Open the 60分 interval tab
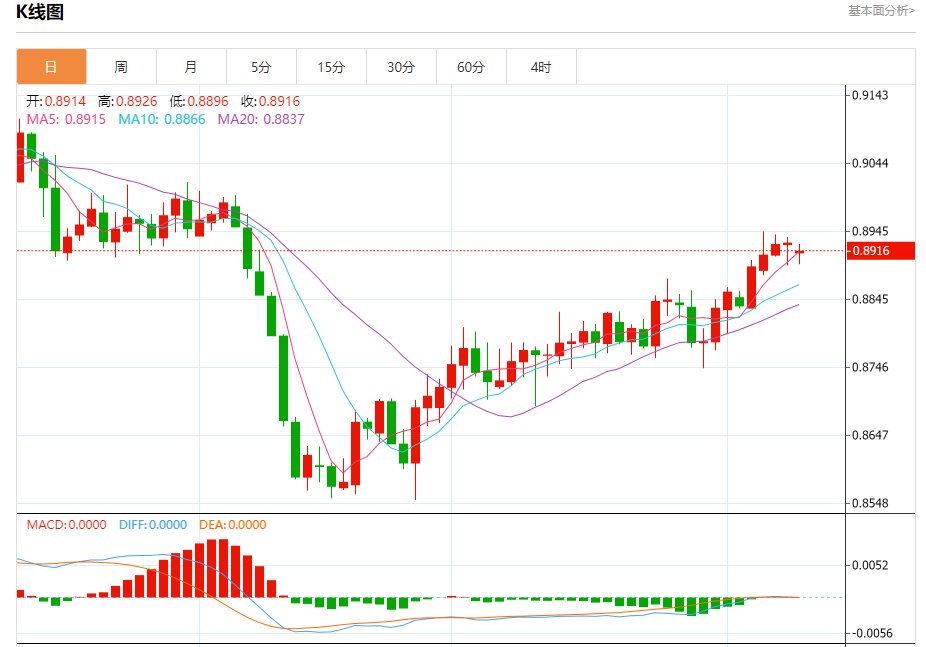The image size is (926, 647). point(471,67)
